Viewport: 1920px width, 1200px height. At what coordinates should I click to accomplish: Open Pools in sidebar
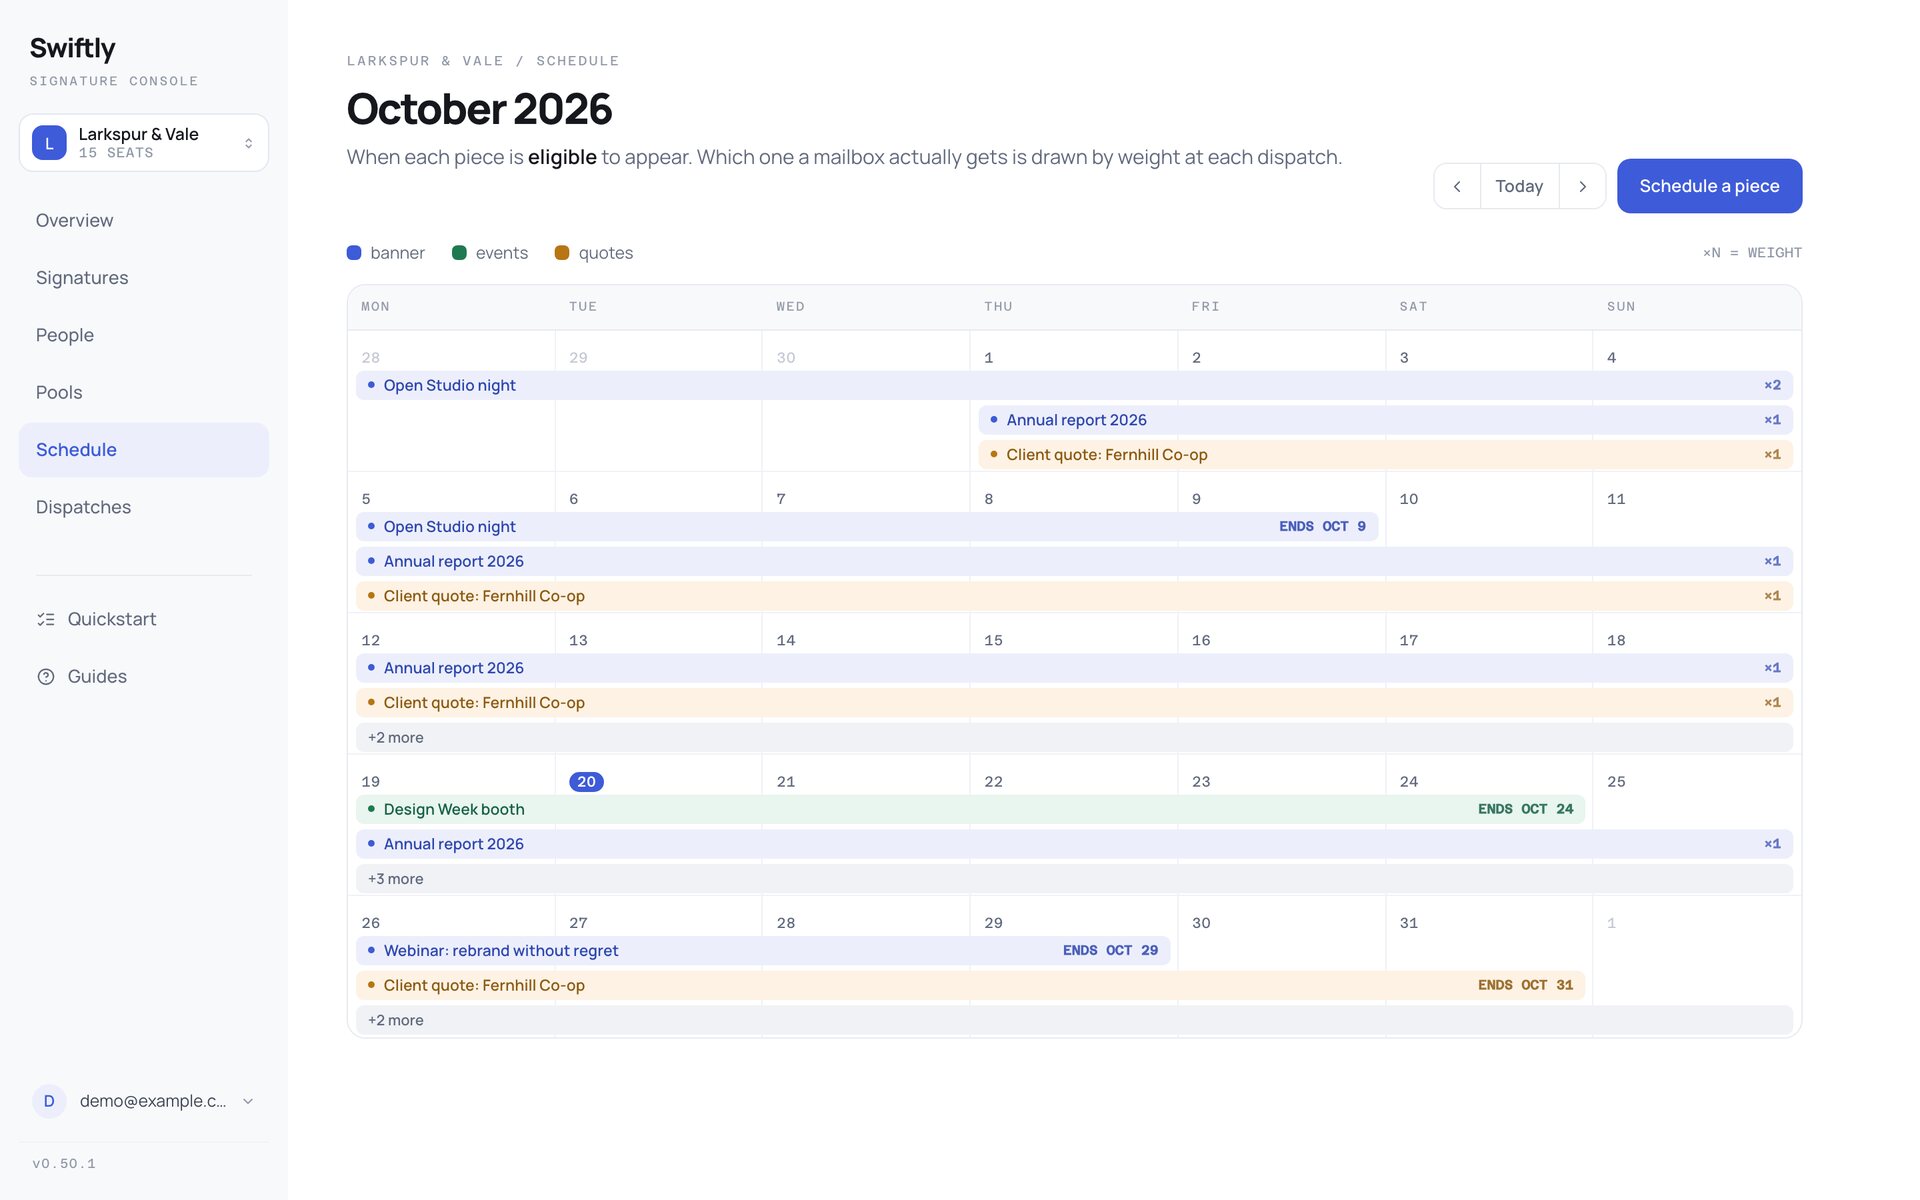[144, 392]
